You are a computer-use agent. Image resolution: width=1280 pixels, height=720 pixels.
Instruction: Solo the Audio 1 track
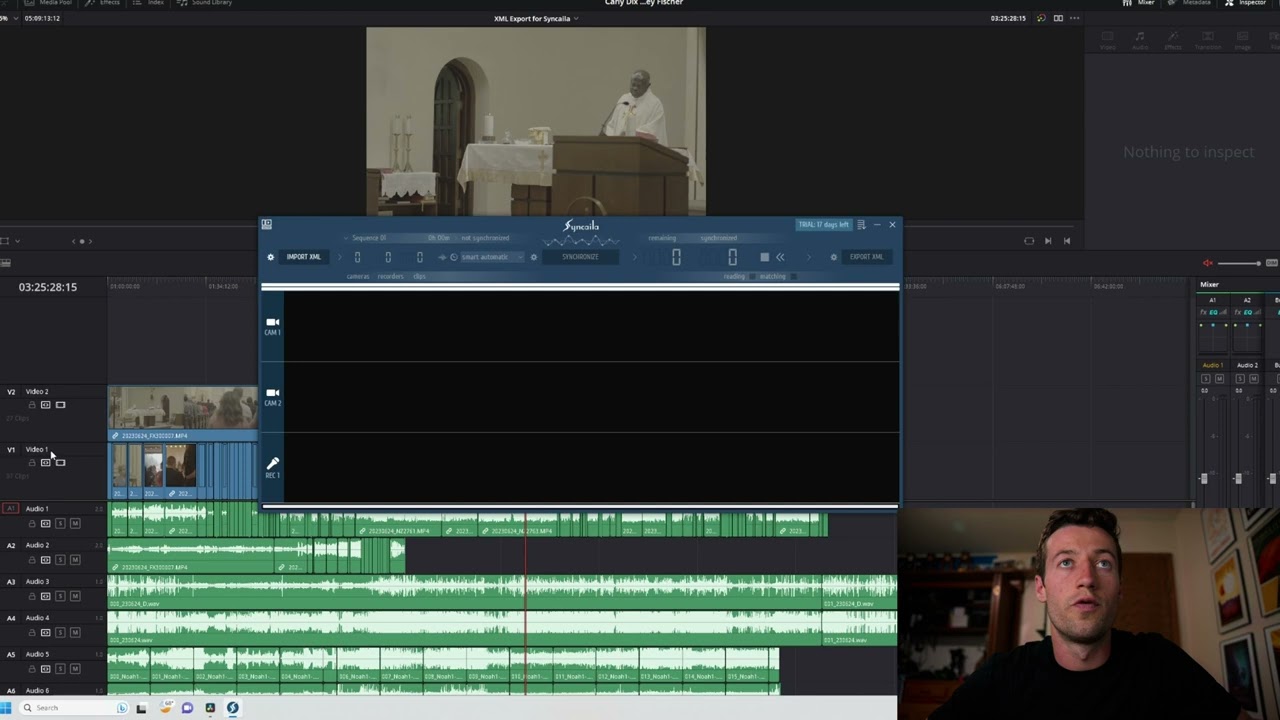[x=60, y=523]
